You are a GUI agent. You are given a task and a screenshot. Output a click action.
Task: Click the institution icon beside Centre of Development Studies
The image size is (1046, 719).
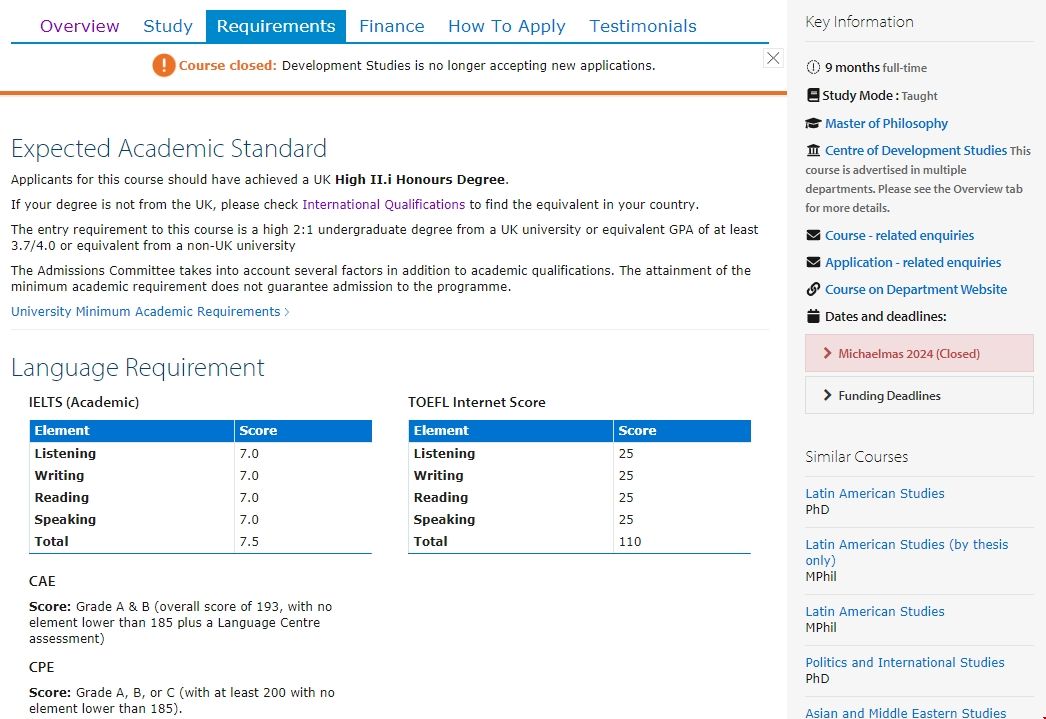(x=813, y=151)
